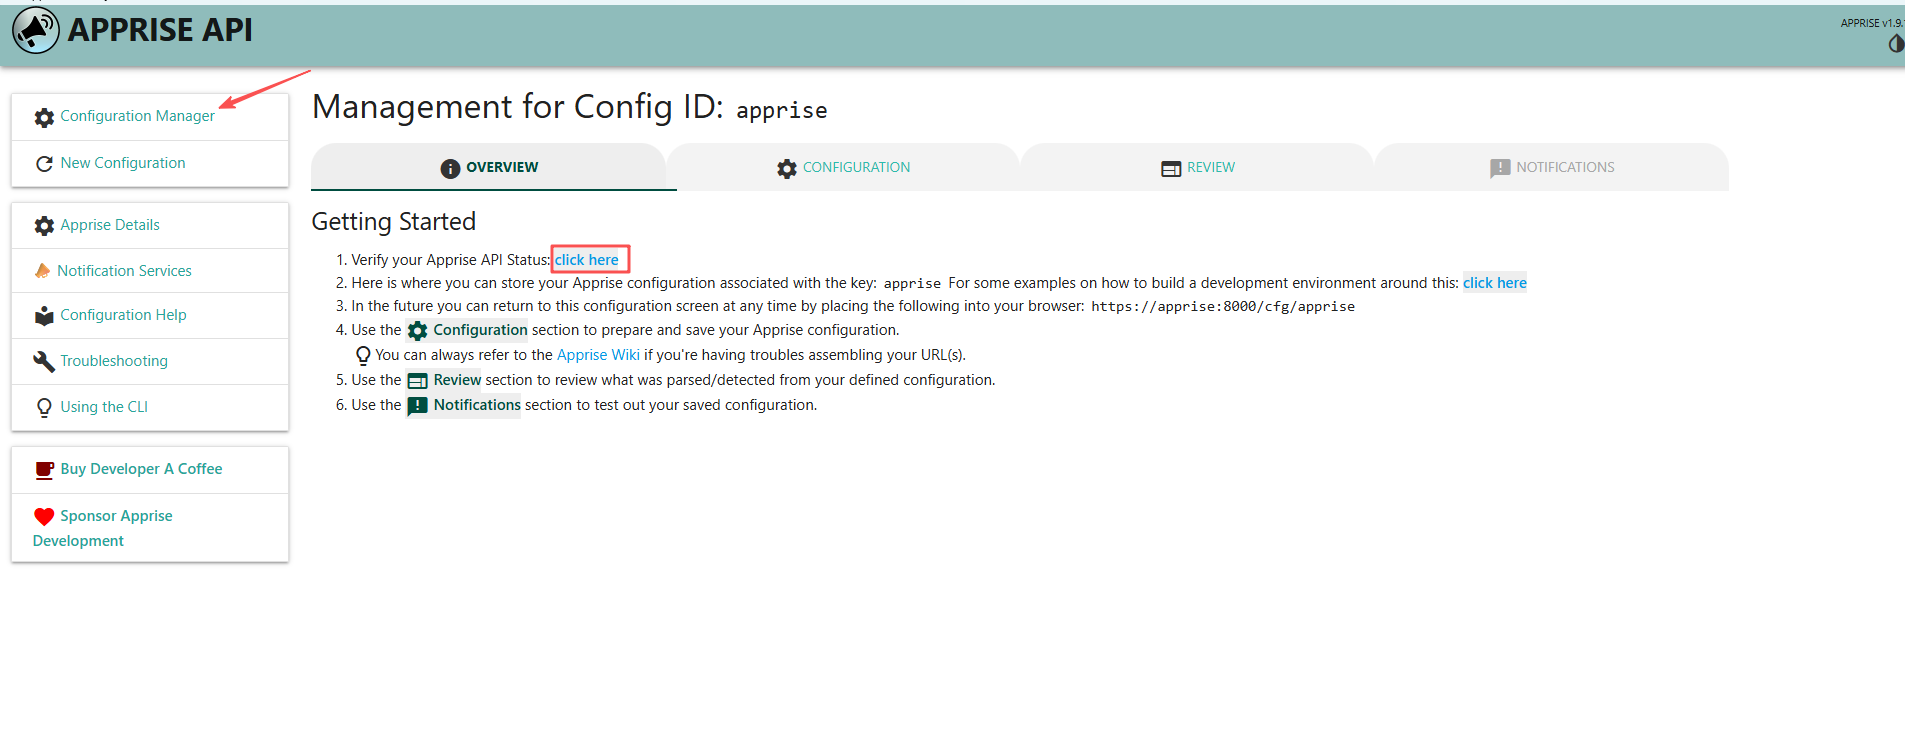
Task: Click the New Configuration refresh icon
Action: point(44,164)
